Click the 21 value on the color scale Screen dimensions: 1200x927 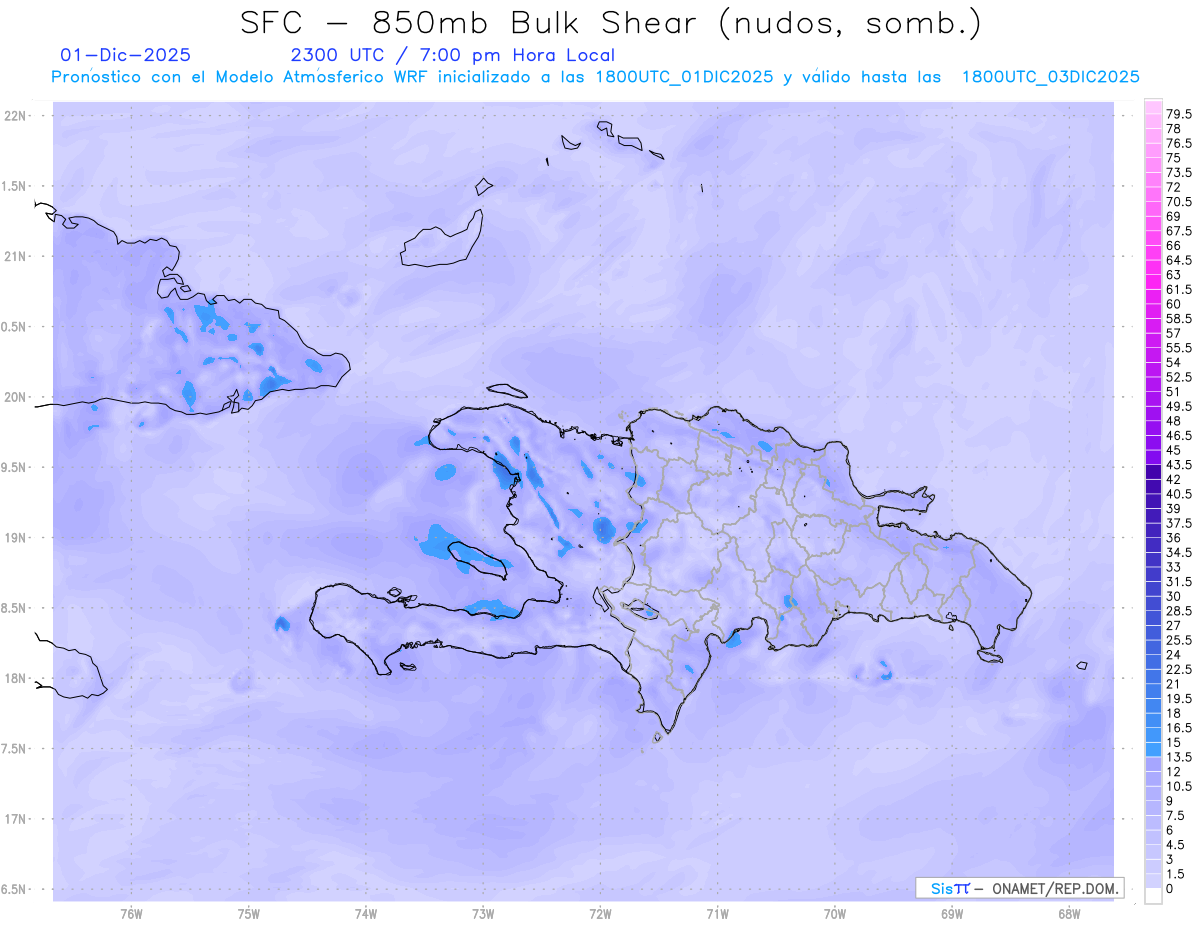tap(1174, 684)
